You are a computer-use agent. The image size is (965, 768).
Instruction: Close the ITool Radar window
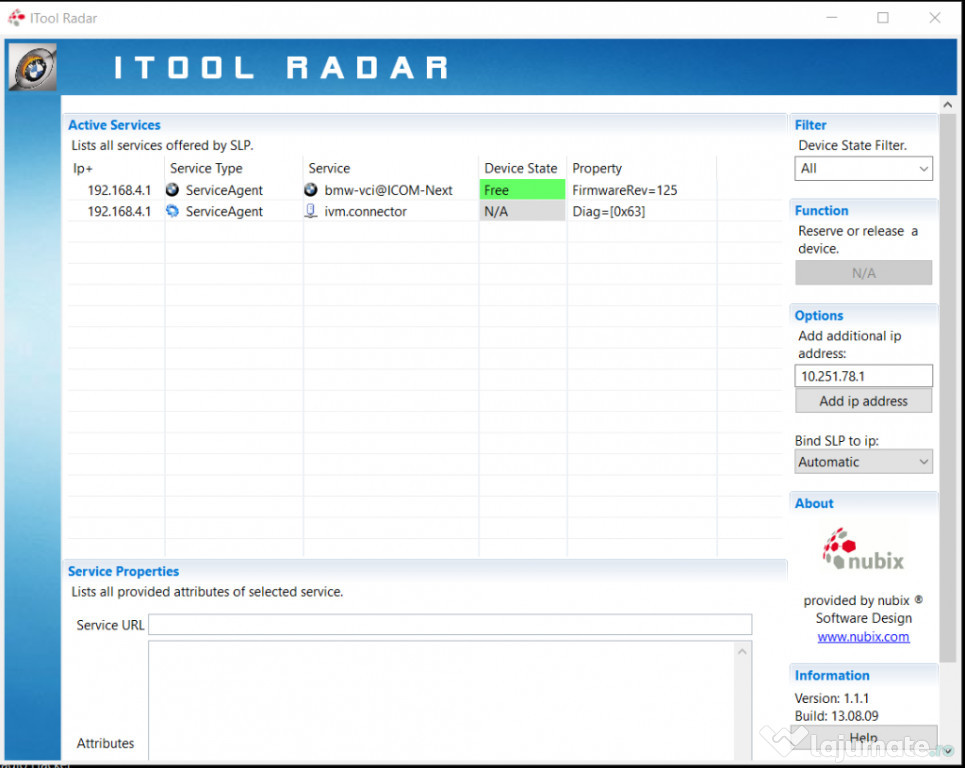[x=934, y=18]
